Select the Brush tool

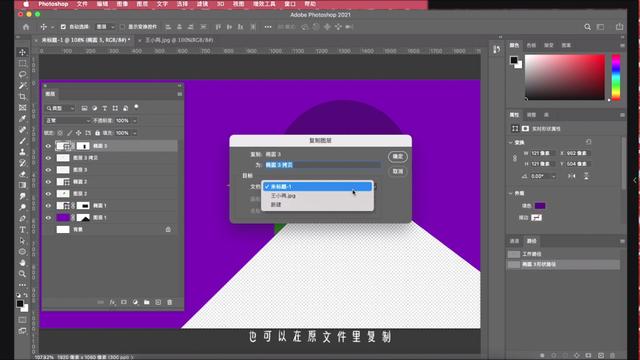(x=22, y=141)
